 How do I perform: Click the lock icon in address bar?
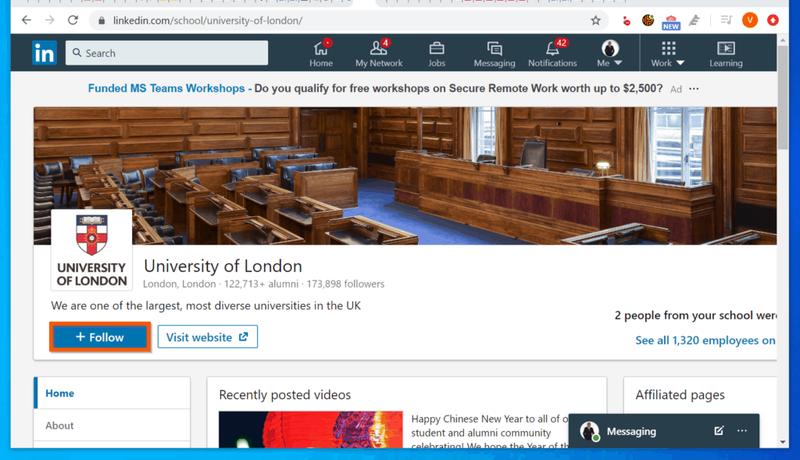102,20
